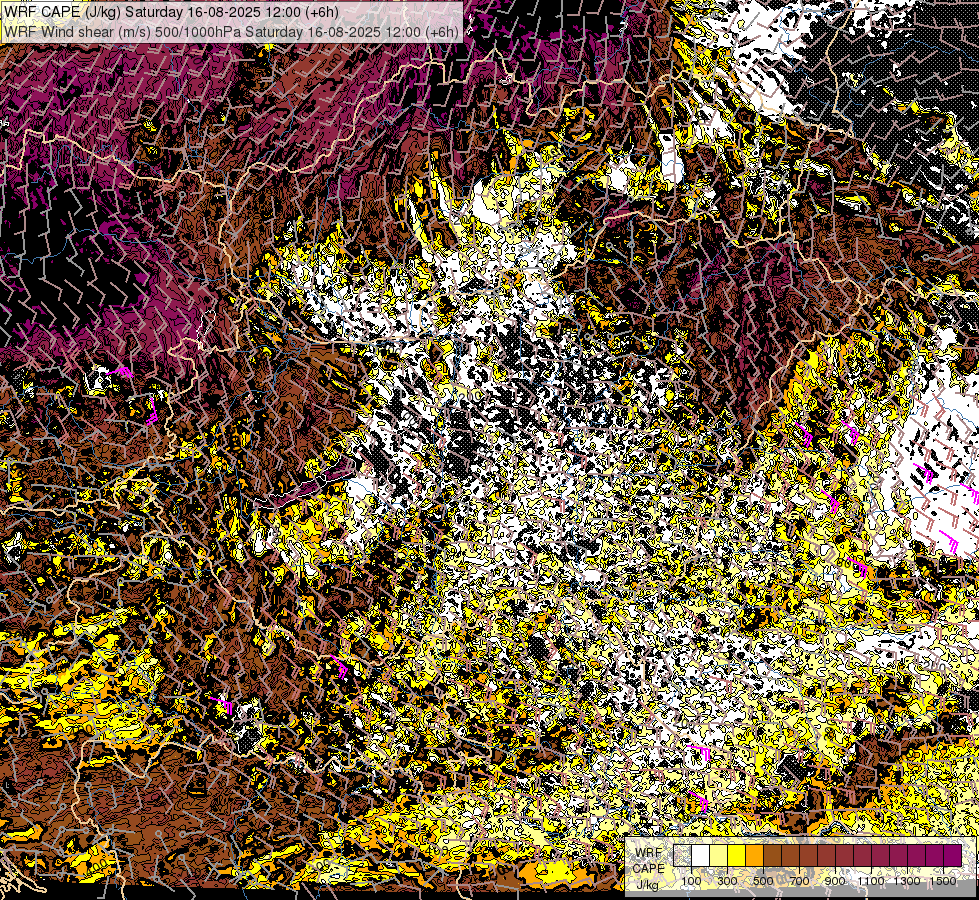Click the 700 legend value label

pyautogui.click(x=799, y=881)
